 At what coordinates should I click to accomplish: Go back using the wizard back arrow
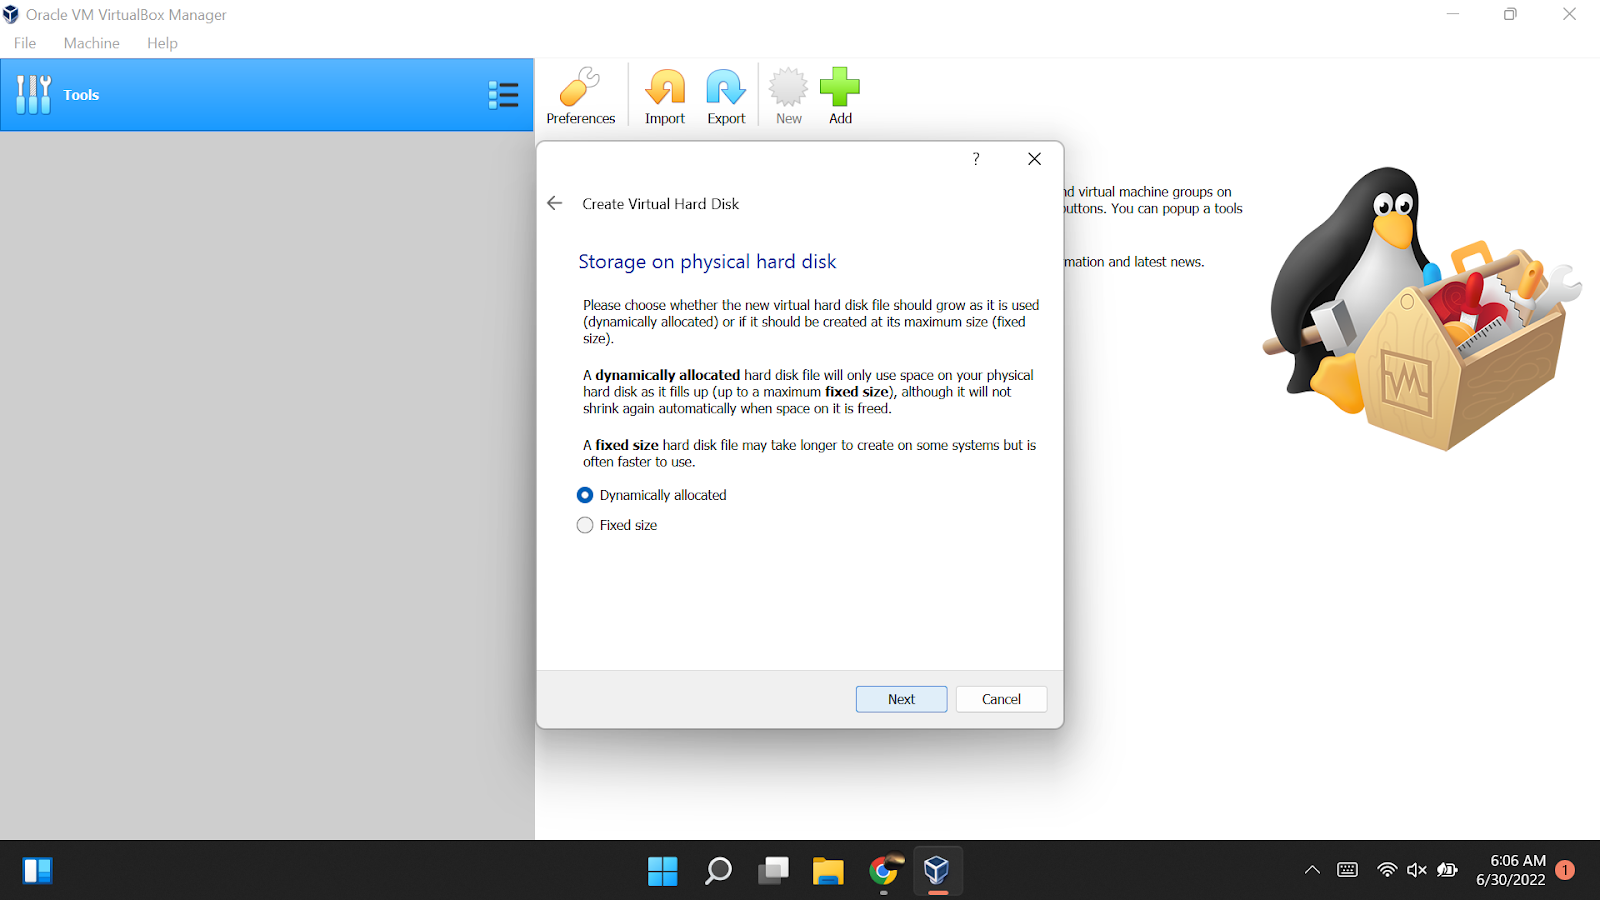tap(555, 203)
